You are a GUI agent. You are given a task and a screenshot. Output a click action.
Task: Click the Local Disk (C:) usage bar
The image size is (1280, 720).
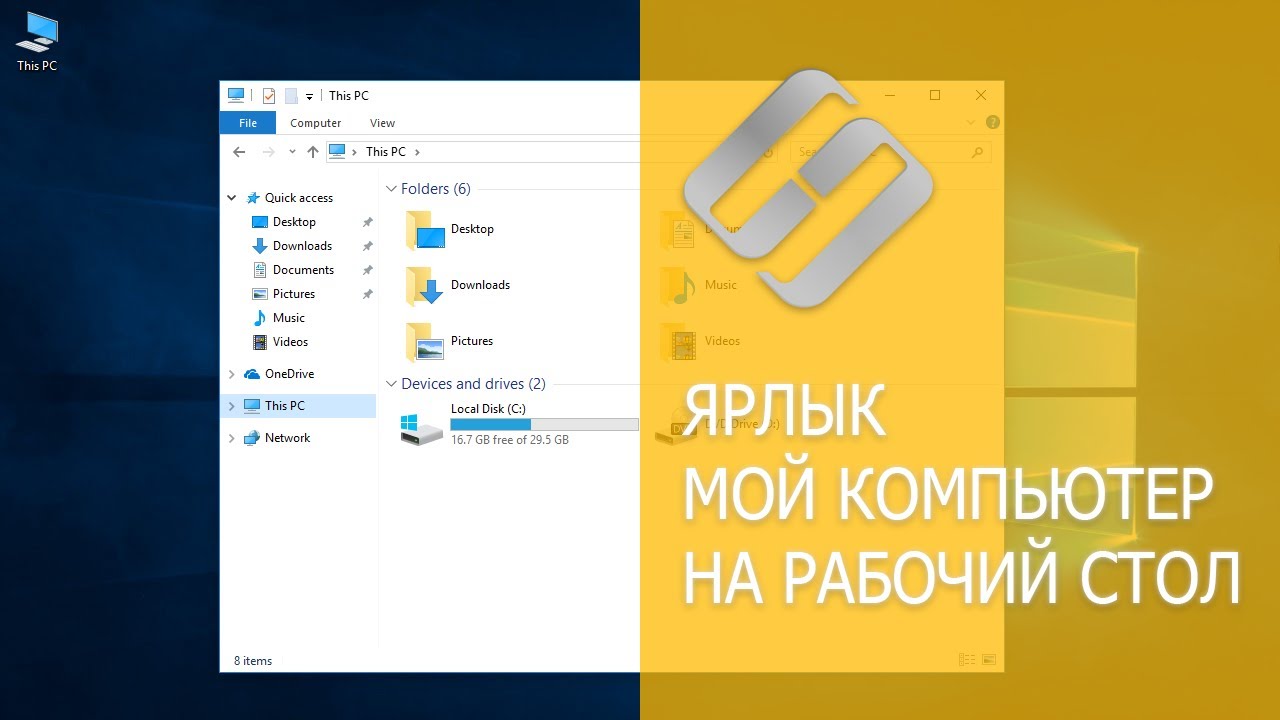(x=544, y=425)
